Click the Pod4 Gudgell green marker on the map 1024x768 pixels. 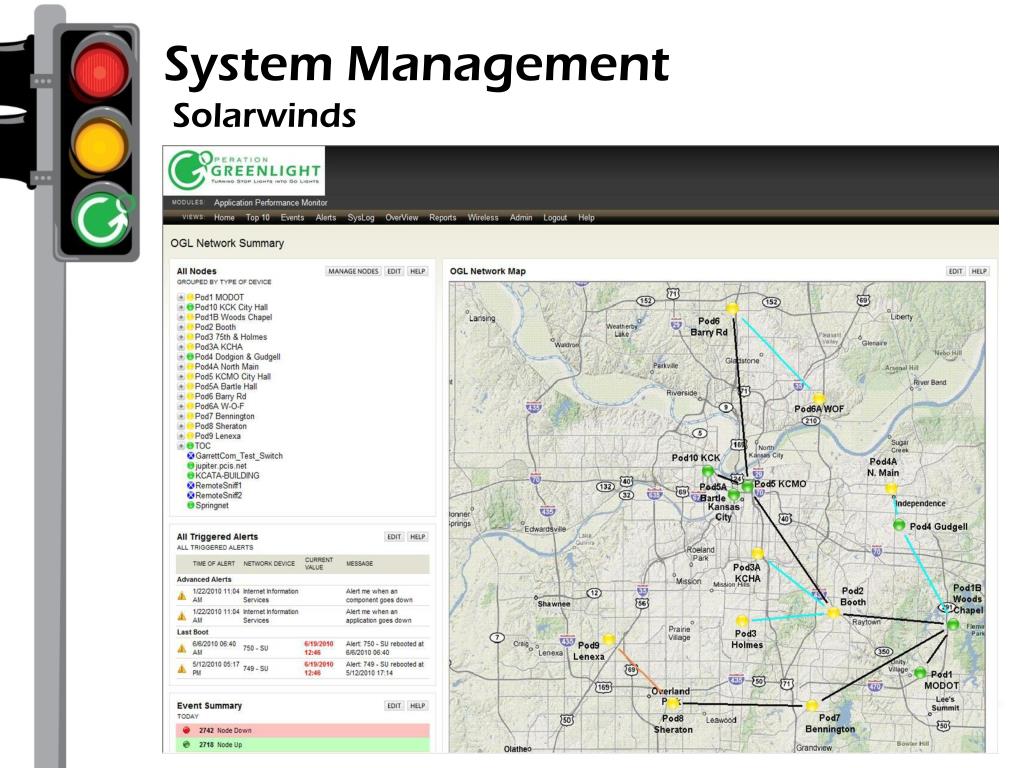899,525
